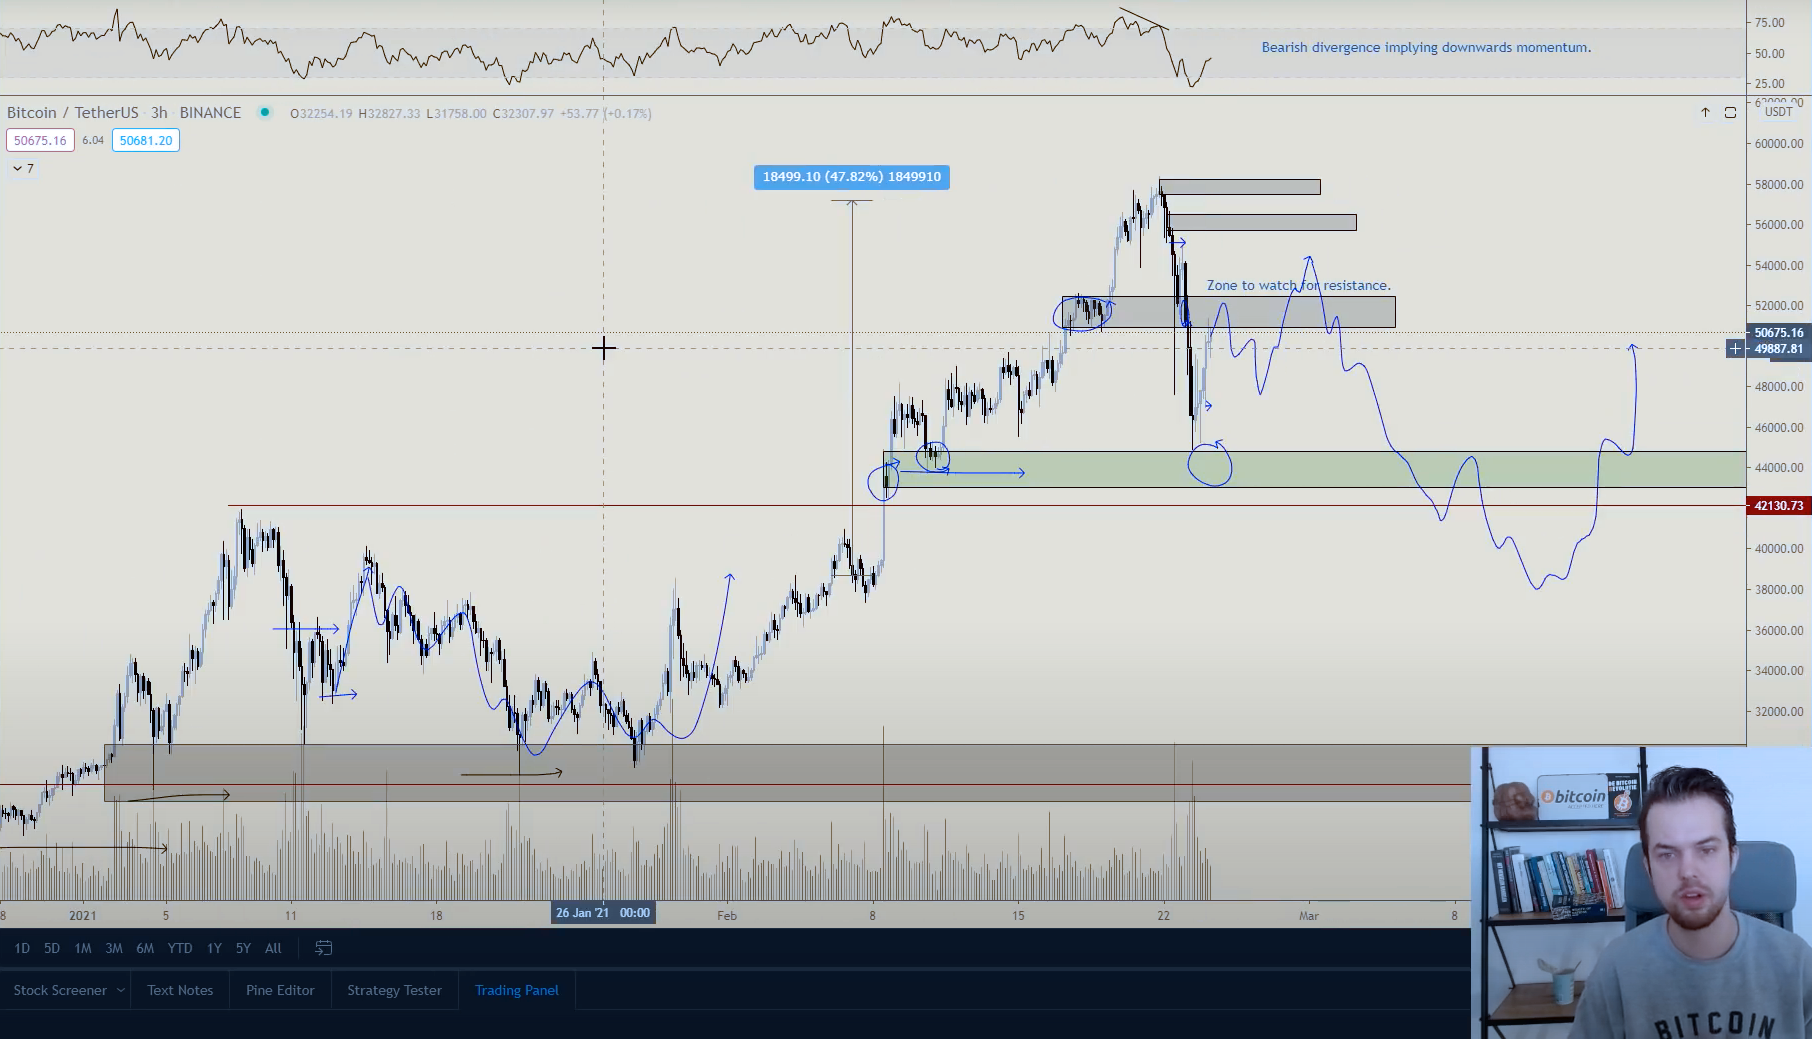Click the move pane up arrow
The width and height of the screenshot is (1812, 1039).
click(x=1705, y=113)
